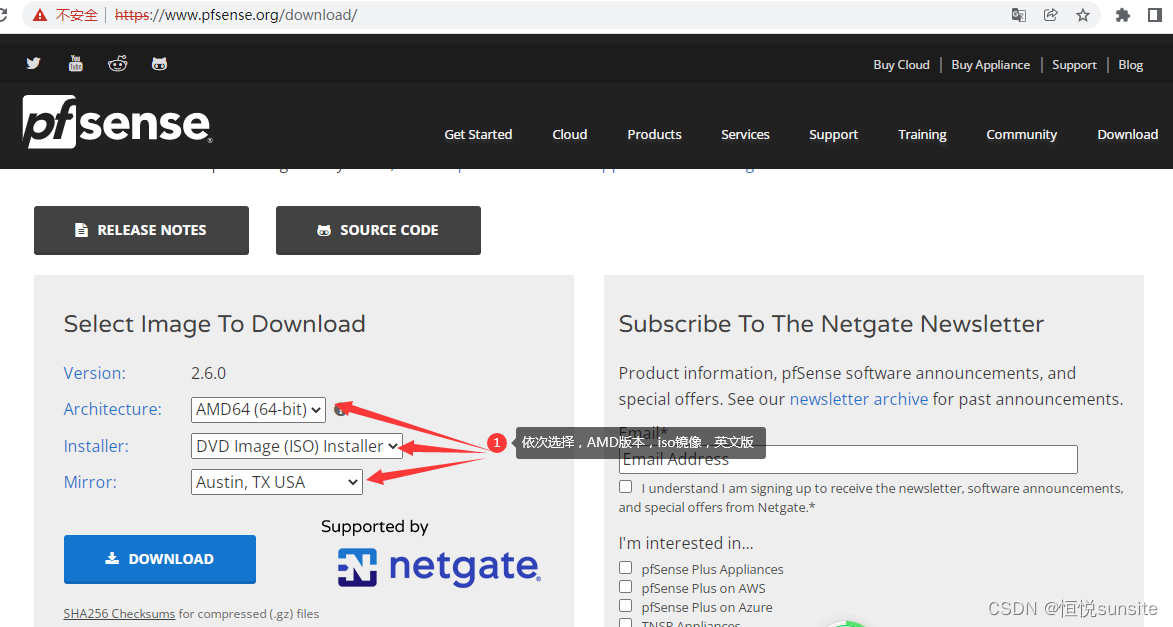Click the Installer label
This screenshot has width=1173, height=627.
pyautogui.click(x=96, y=446)
